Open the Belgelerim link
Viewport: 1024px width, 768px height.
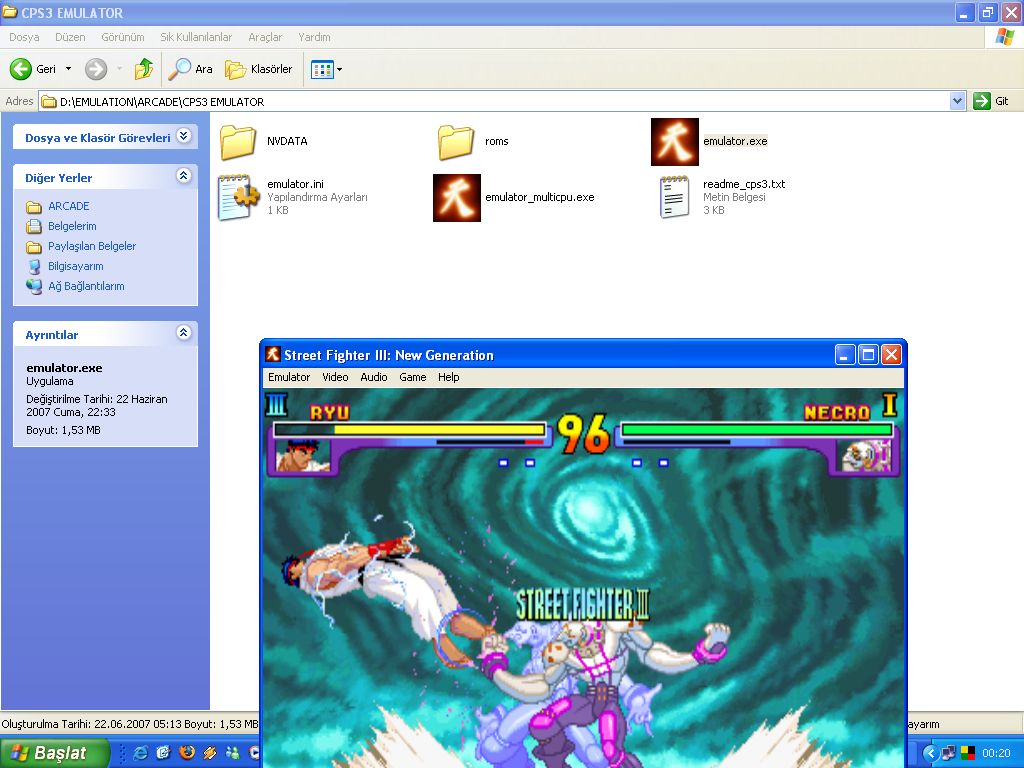pos(72,226)
